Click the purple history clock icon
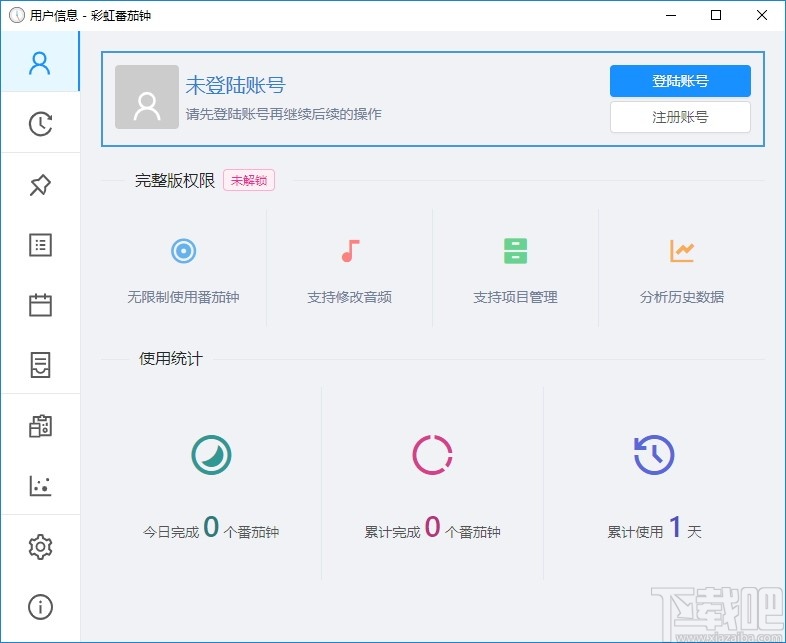Viewport: 786px width, 643px height. [654, 455]
